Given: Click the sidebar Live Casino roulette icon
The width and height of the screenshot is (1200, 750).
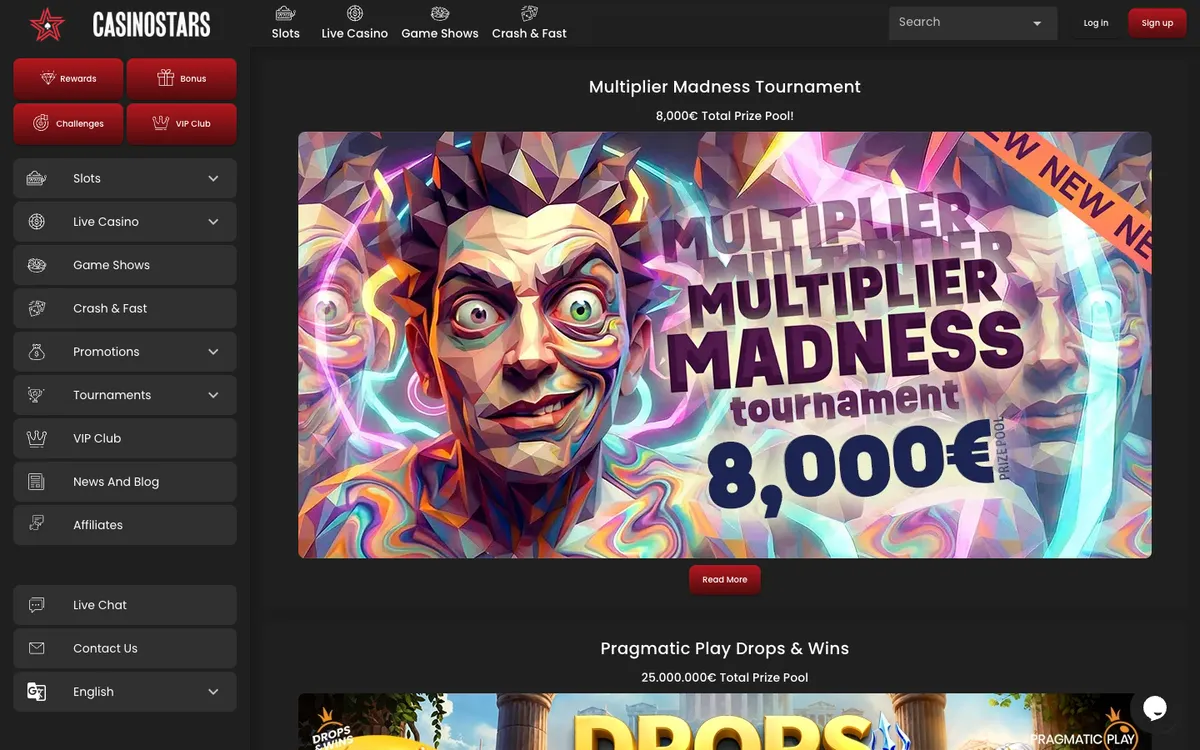Looking at the screenshot, I should [37, 221].
